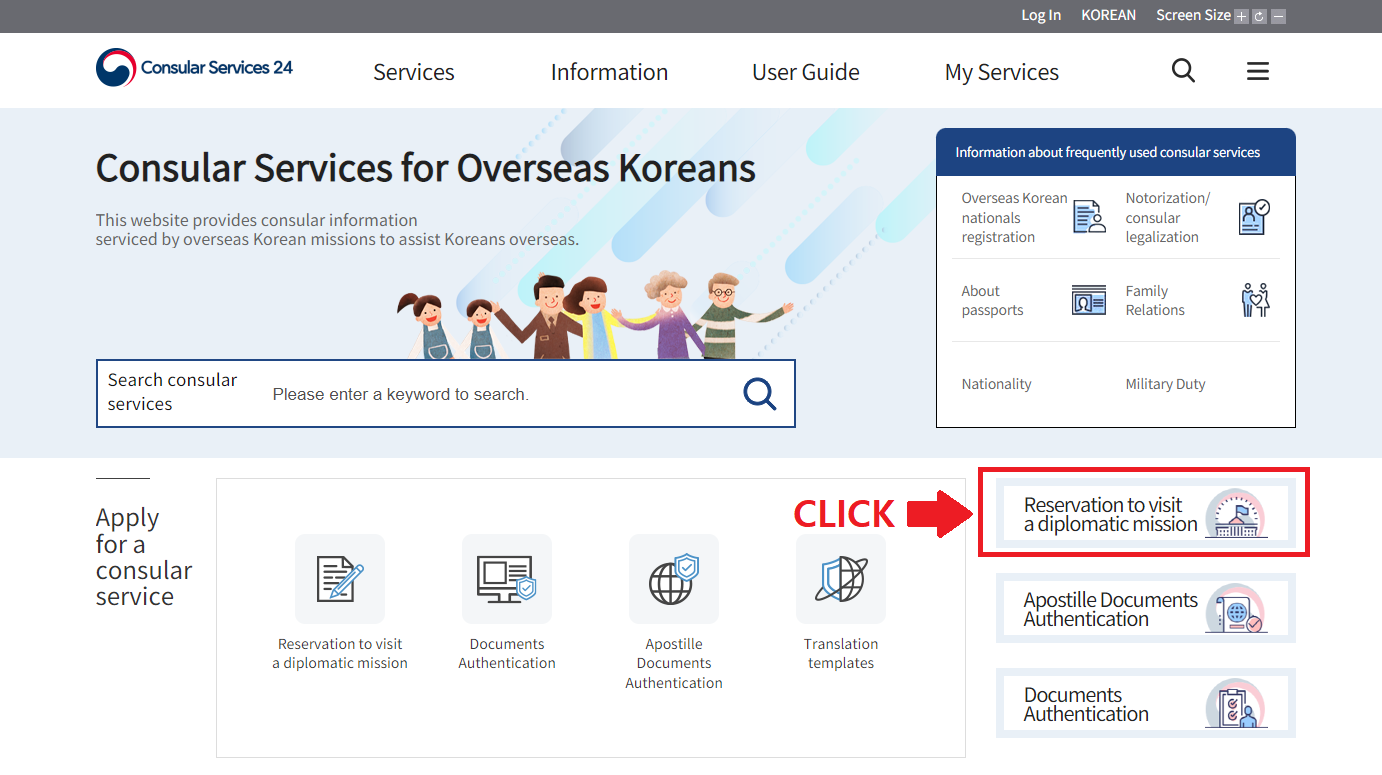Select the Documents Authentication monitor icon
The height and width of the screenshot is (775, 1382).
point(507,579)
